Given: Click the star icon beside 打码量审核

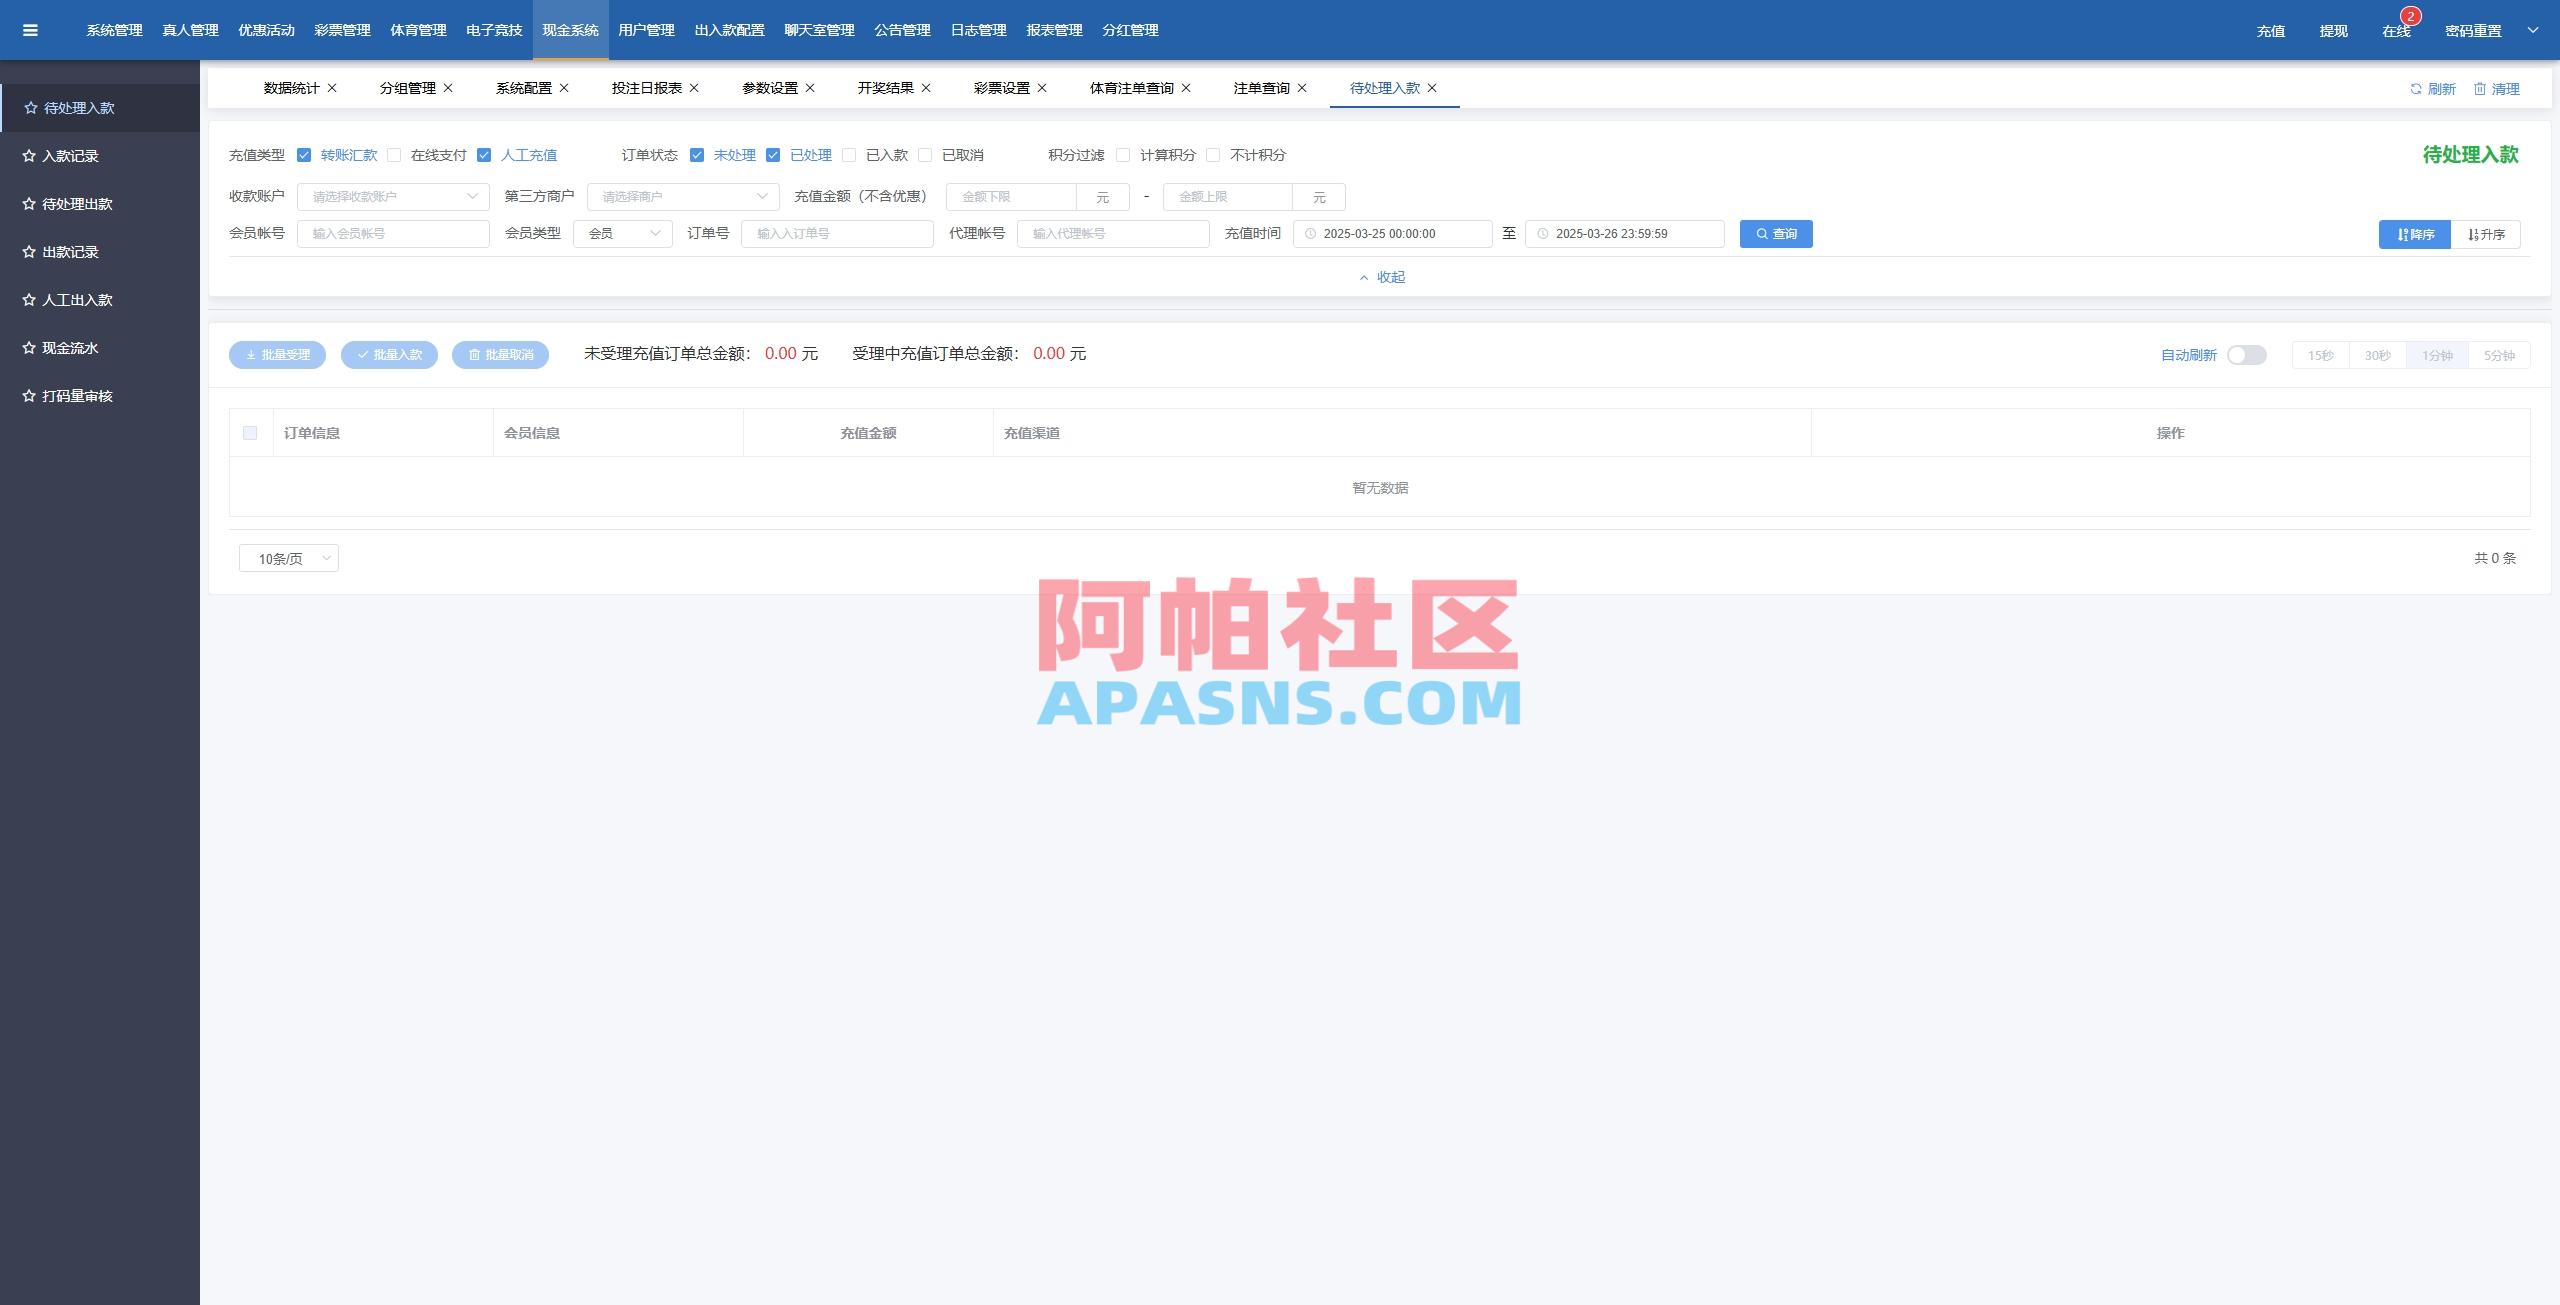Looking at the screenshot, I should (28, 396).
